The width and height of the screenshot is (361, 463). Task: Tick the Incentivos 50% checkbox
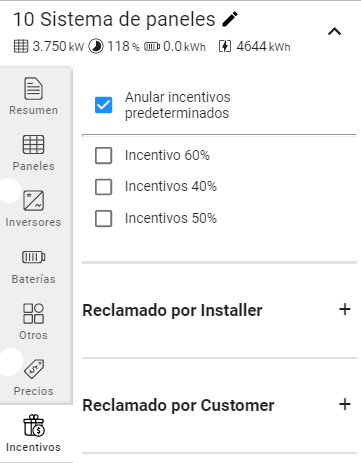[x=103, y=219]
